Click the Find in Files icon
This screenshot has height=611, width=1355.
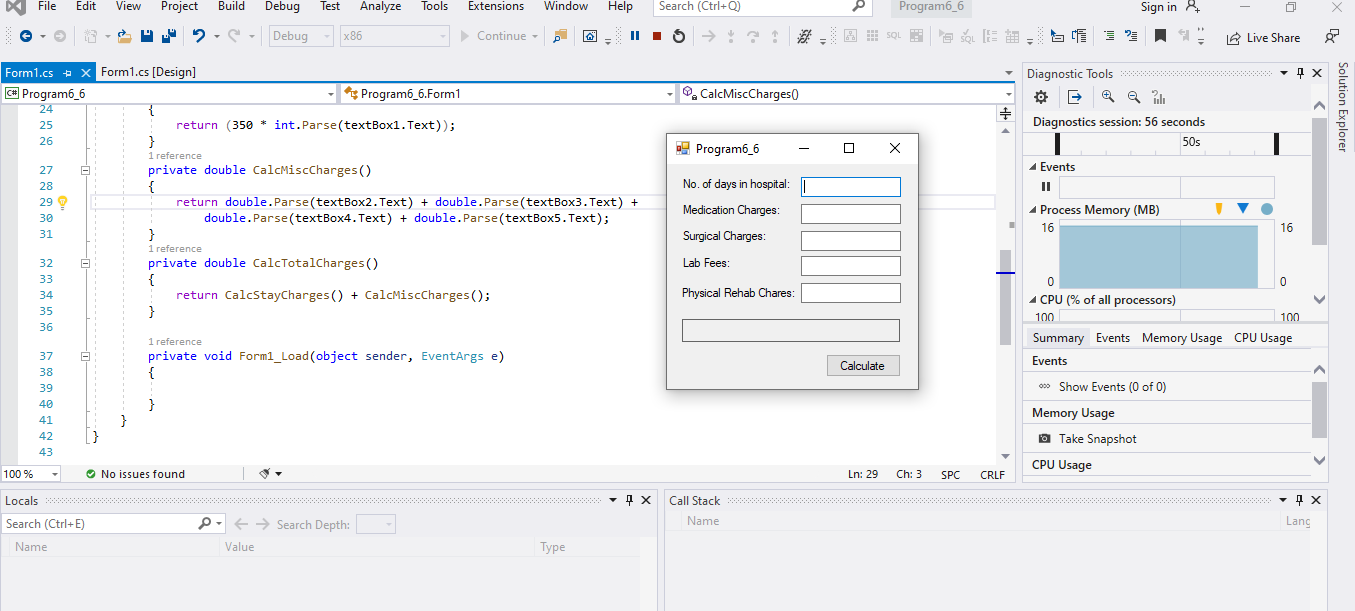tap(560, 36)
